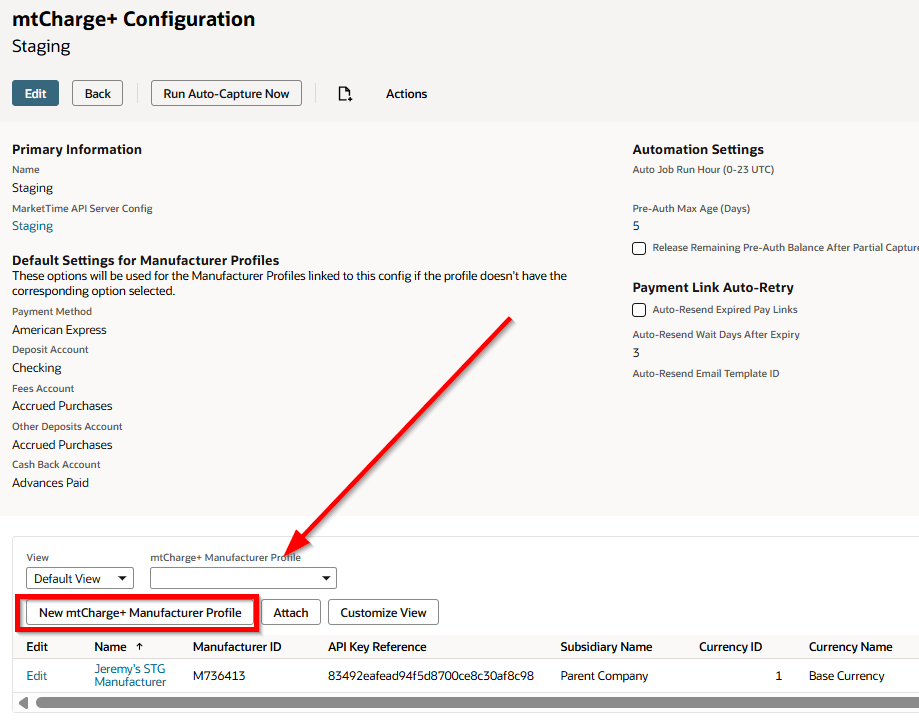Click the API Key Reference column header
The image size is (919, 725).
(x=377, y=646)
